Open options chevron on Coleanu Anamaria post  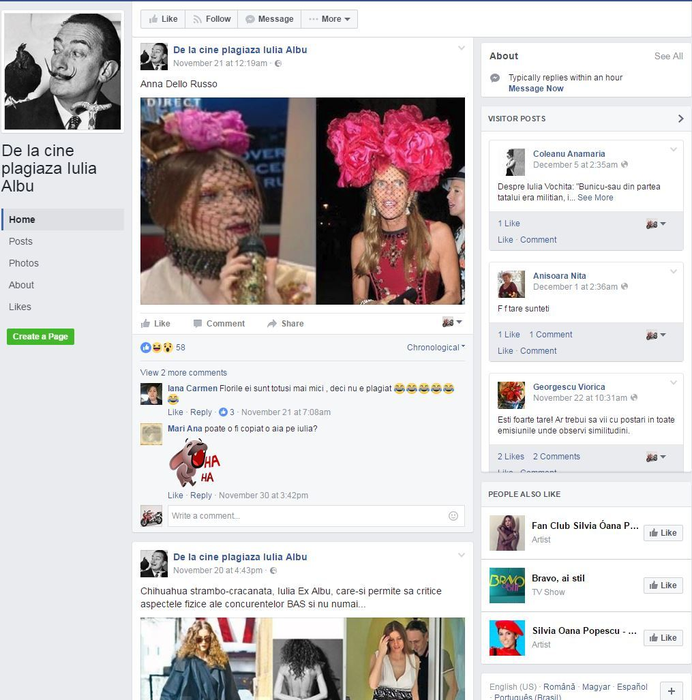673,150
